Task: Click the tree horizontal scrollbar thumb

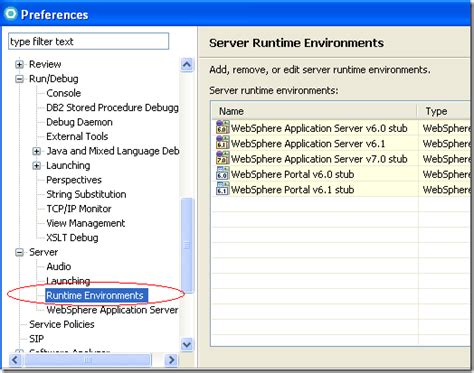Action: [x=87, y=360]
